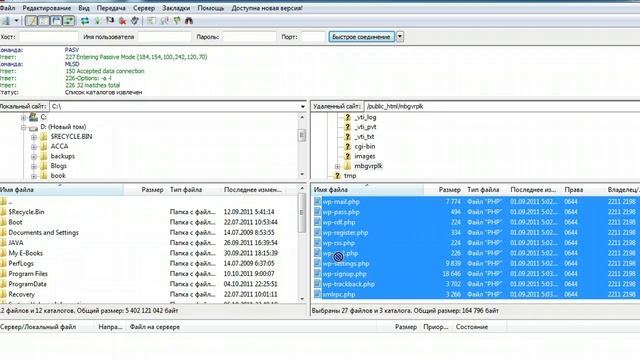Screen dimensions: 640x360
Task: Open the Site Manager dropdown arrow
Action: tap(16, 21)
